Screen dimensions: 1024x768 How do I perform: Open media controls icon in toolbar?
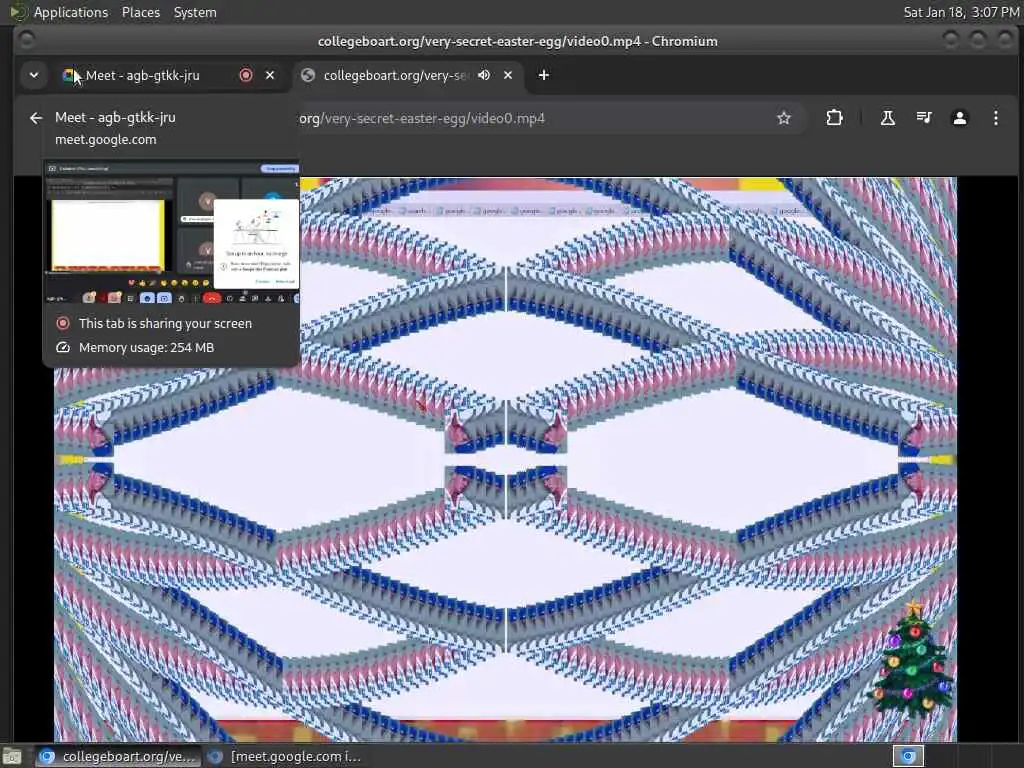click(924, 118)
